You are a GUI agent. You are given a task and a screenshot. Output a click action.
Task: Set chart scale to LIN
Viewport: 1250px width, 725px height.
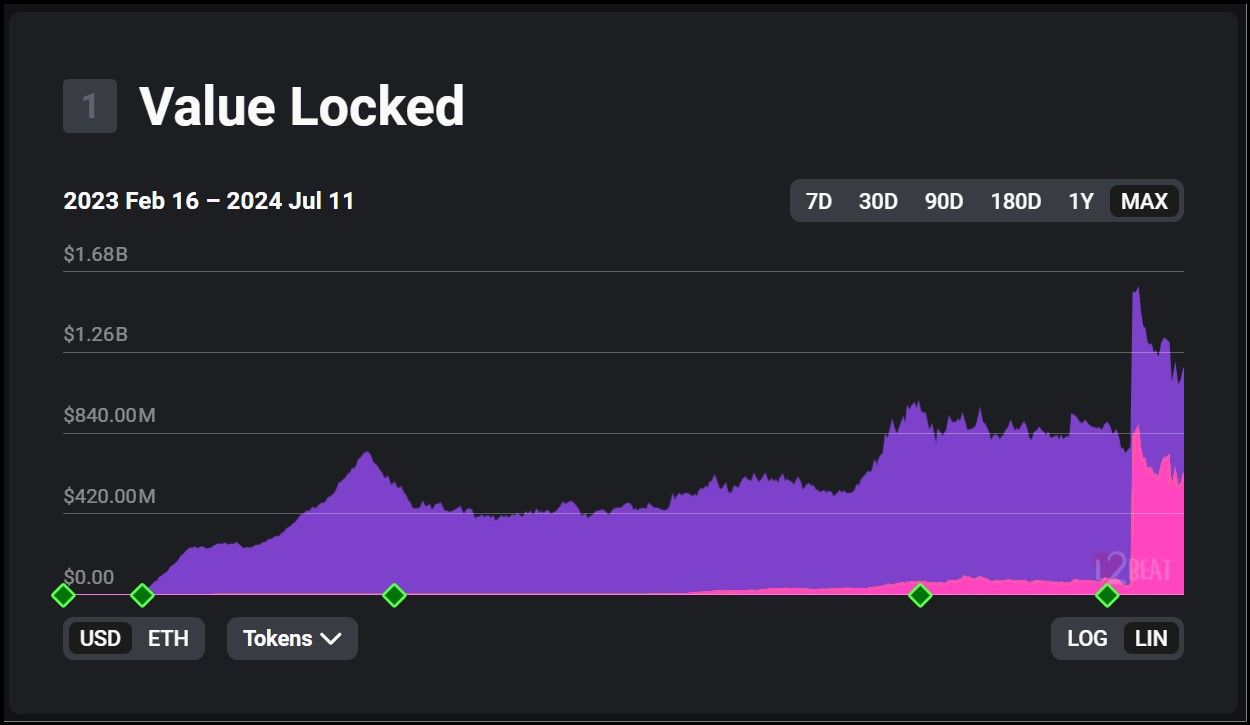click(1151, 639)
